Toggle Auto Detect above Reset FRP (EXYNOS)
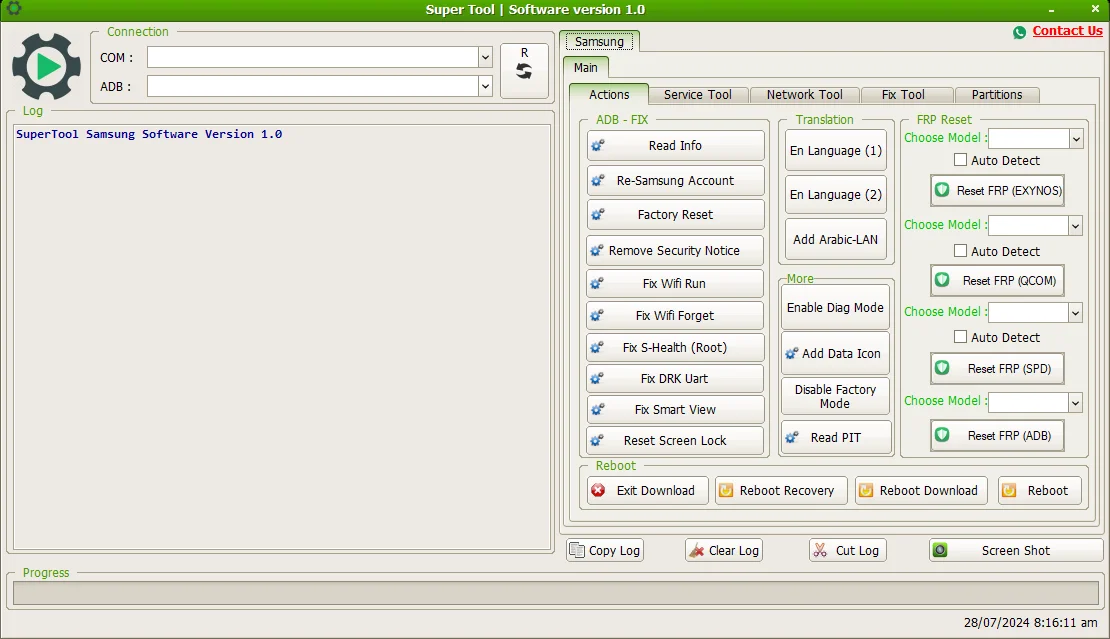This screenshot has width=1110, height=639. click(961, 160)
